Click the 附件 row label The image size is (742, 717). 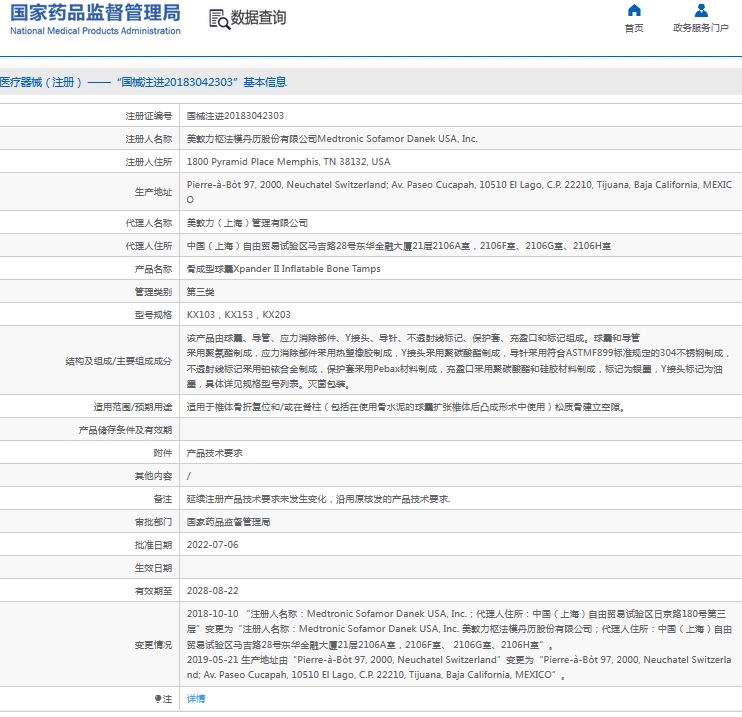click(163, 453)
